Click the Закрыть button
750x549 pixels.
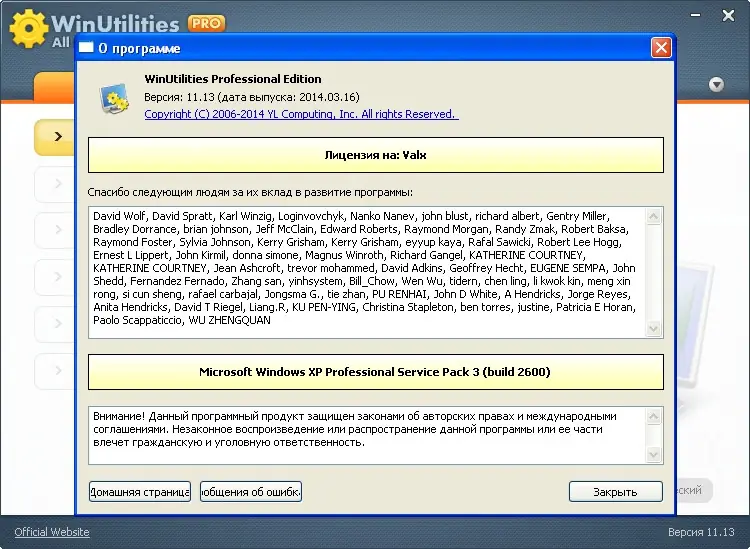(x=616, y=492)
